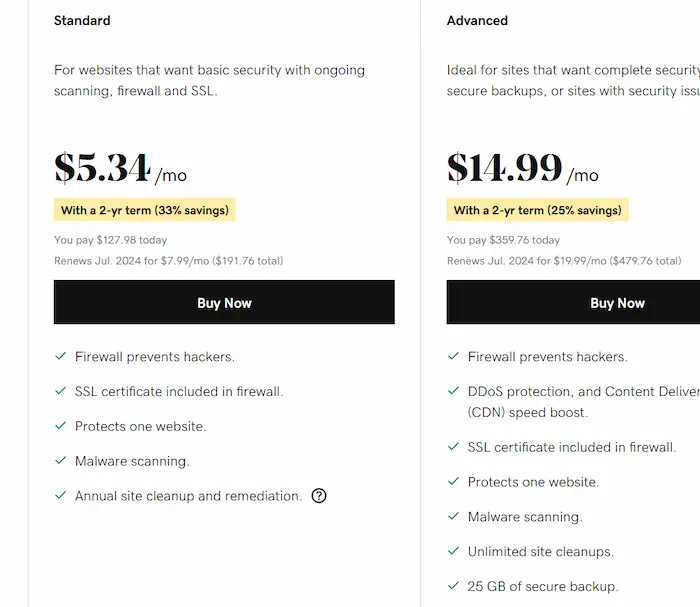Select the Standard plan heading

point(82,20)
